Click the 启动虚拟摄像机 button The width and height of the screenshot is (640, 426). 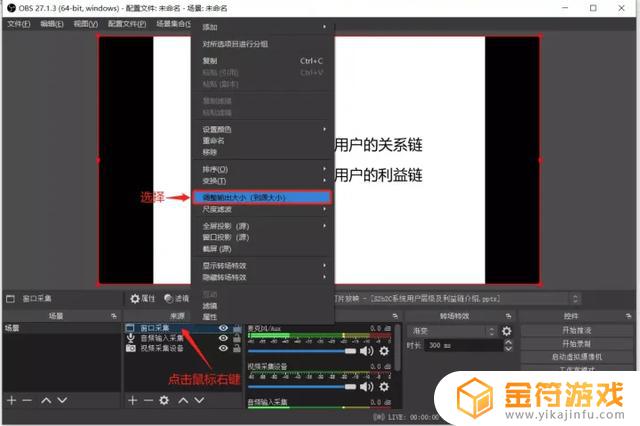577,357
